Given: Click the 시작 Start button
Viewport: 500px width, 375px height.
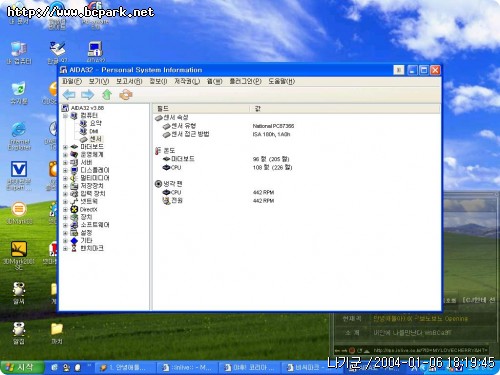Looking at the screenshot, I should [x=22, y=367].
